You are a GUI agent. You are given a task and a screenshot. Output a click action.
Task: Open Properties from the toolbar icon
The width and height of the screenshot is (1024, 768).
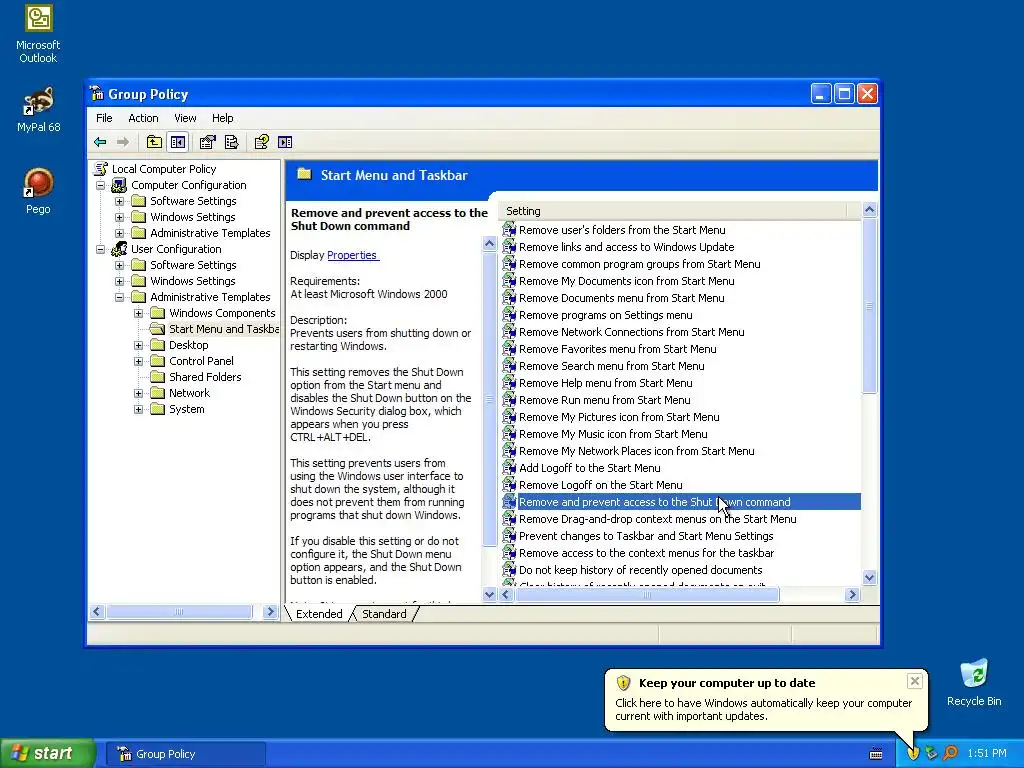(x=208, y=142)
